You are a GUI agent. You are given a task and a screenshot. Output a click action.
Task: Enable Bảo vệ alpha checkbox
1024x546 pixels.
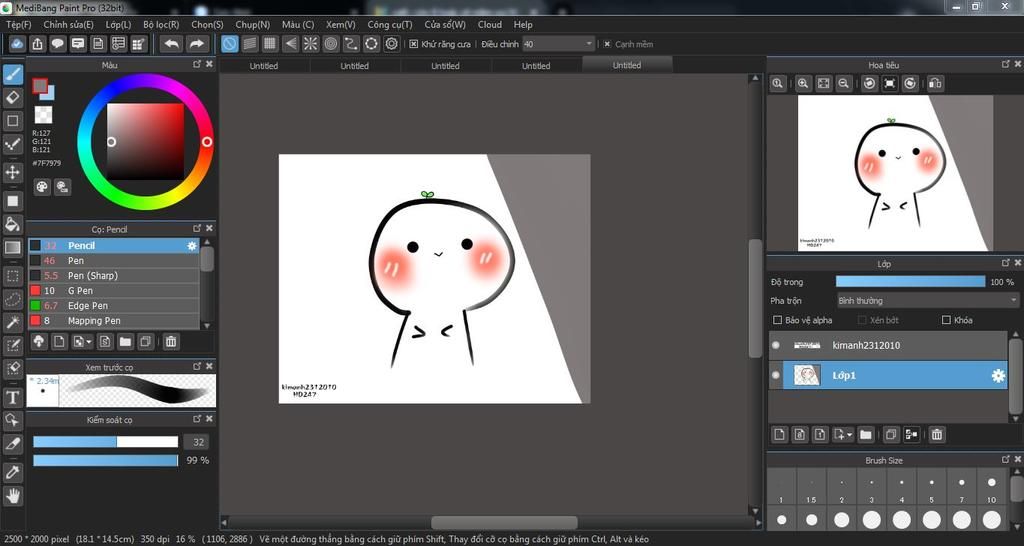point(777,320)
